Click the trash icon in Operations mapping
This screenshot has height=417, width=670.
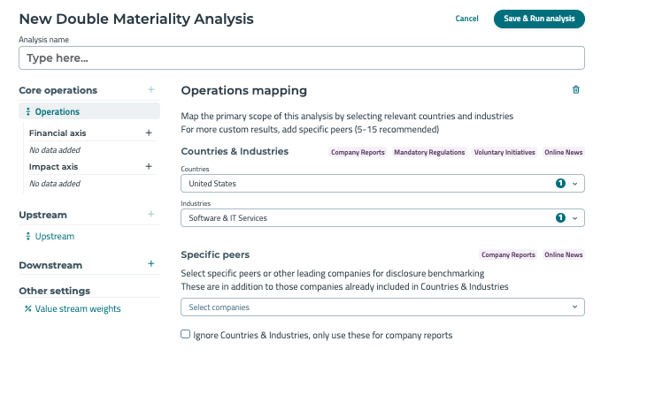point(575,90)
